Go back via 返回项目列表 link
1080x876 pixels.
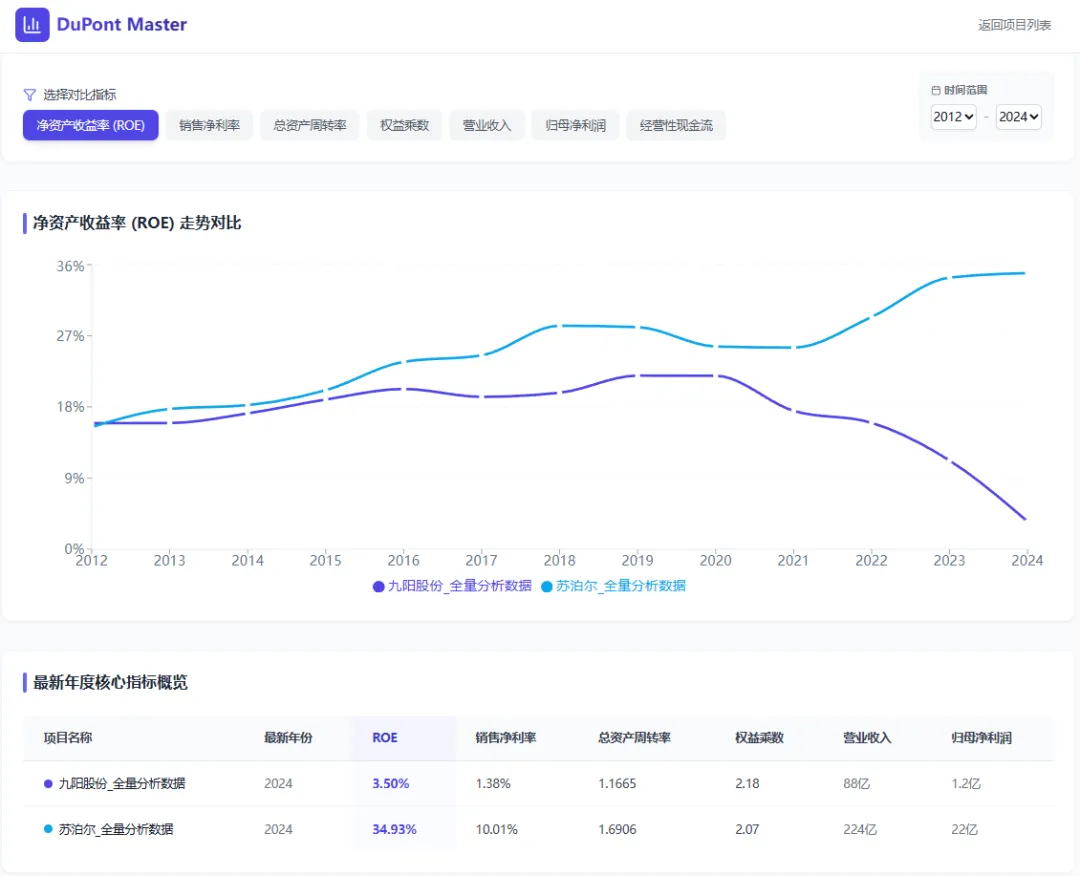(x=1014, y=25)
